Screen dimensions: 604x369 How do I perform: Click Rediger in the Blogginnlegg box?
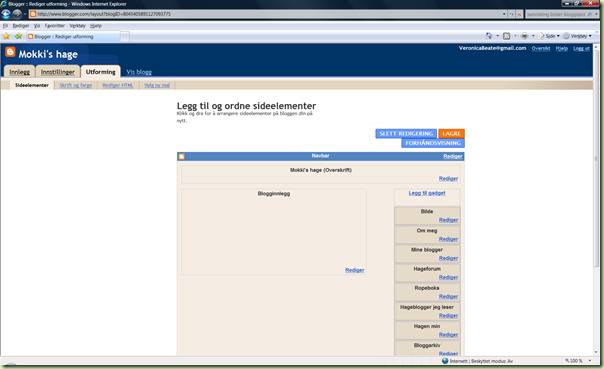click(x=355, y=270)
